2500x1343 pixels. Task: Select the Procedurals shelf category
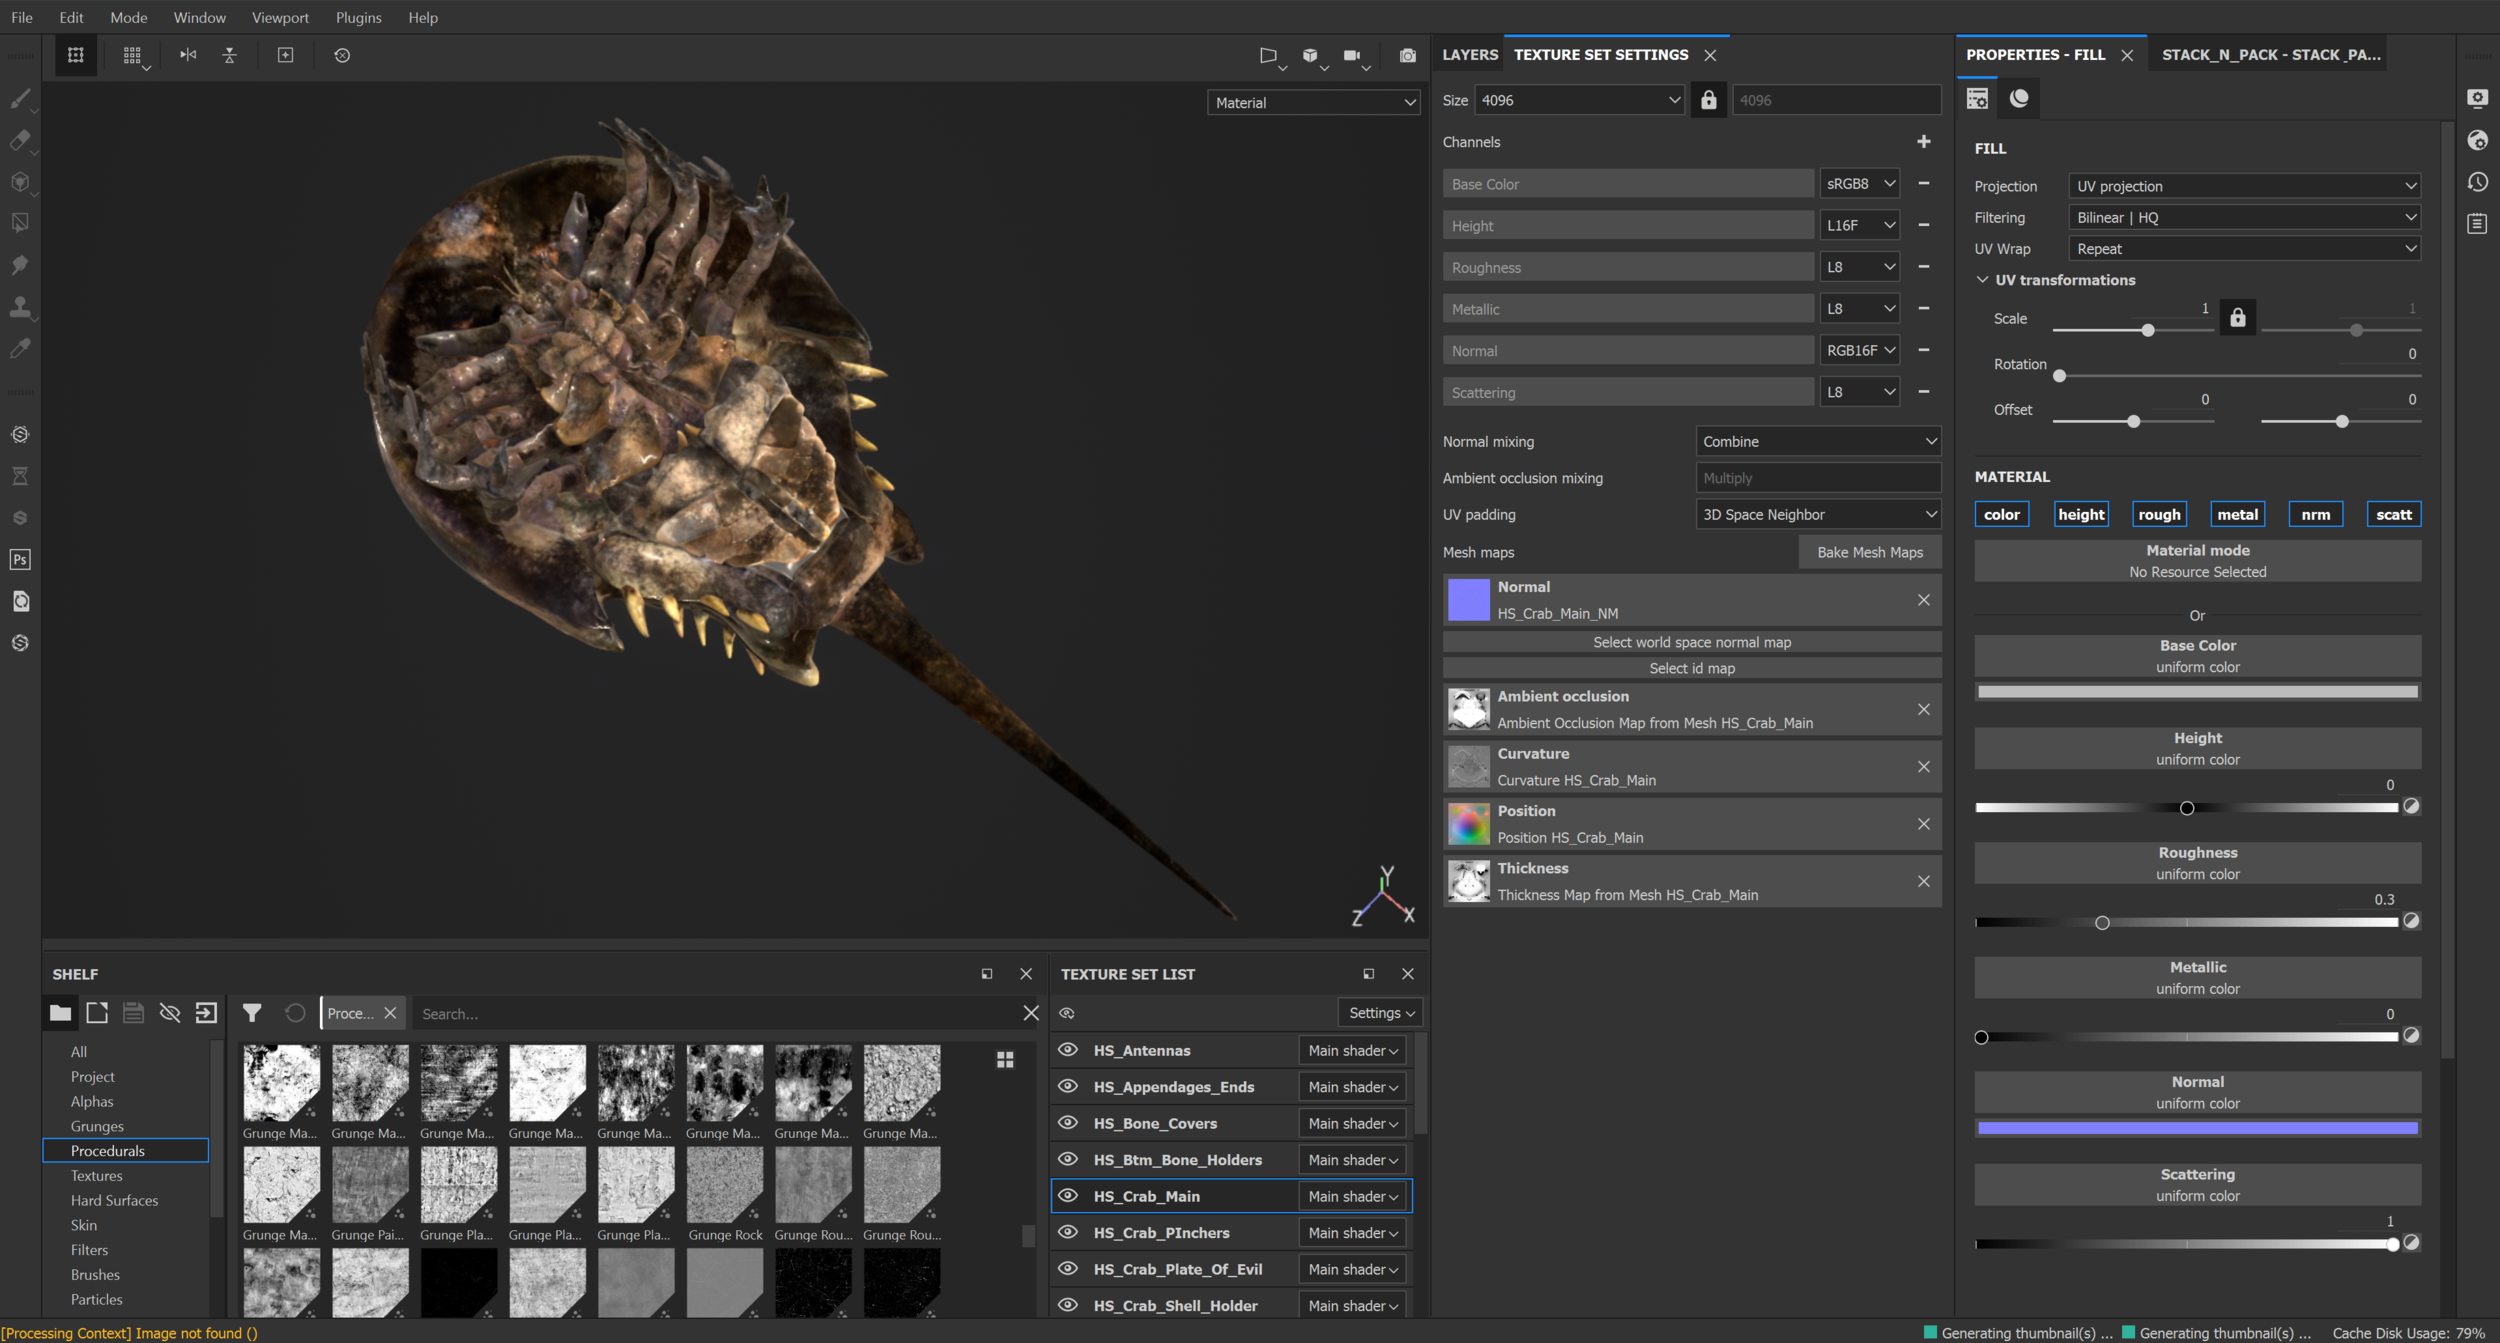coord(108,1151)
